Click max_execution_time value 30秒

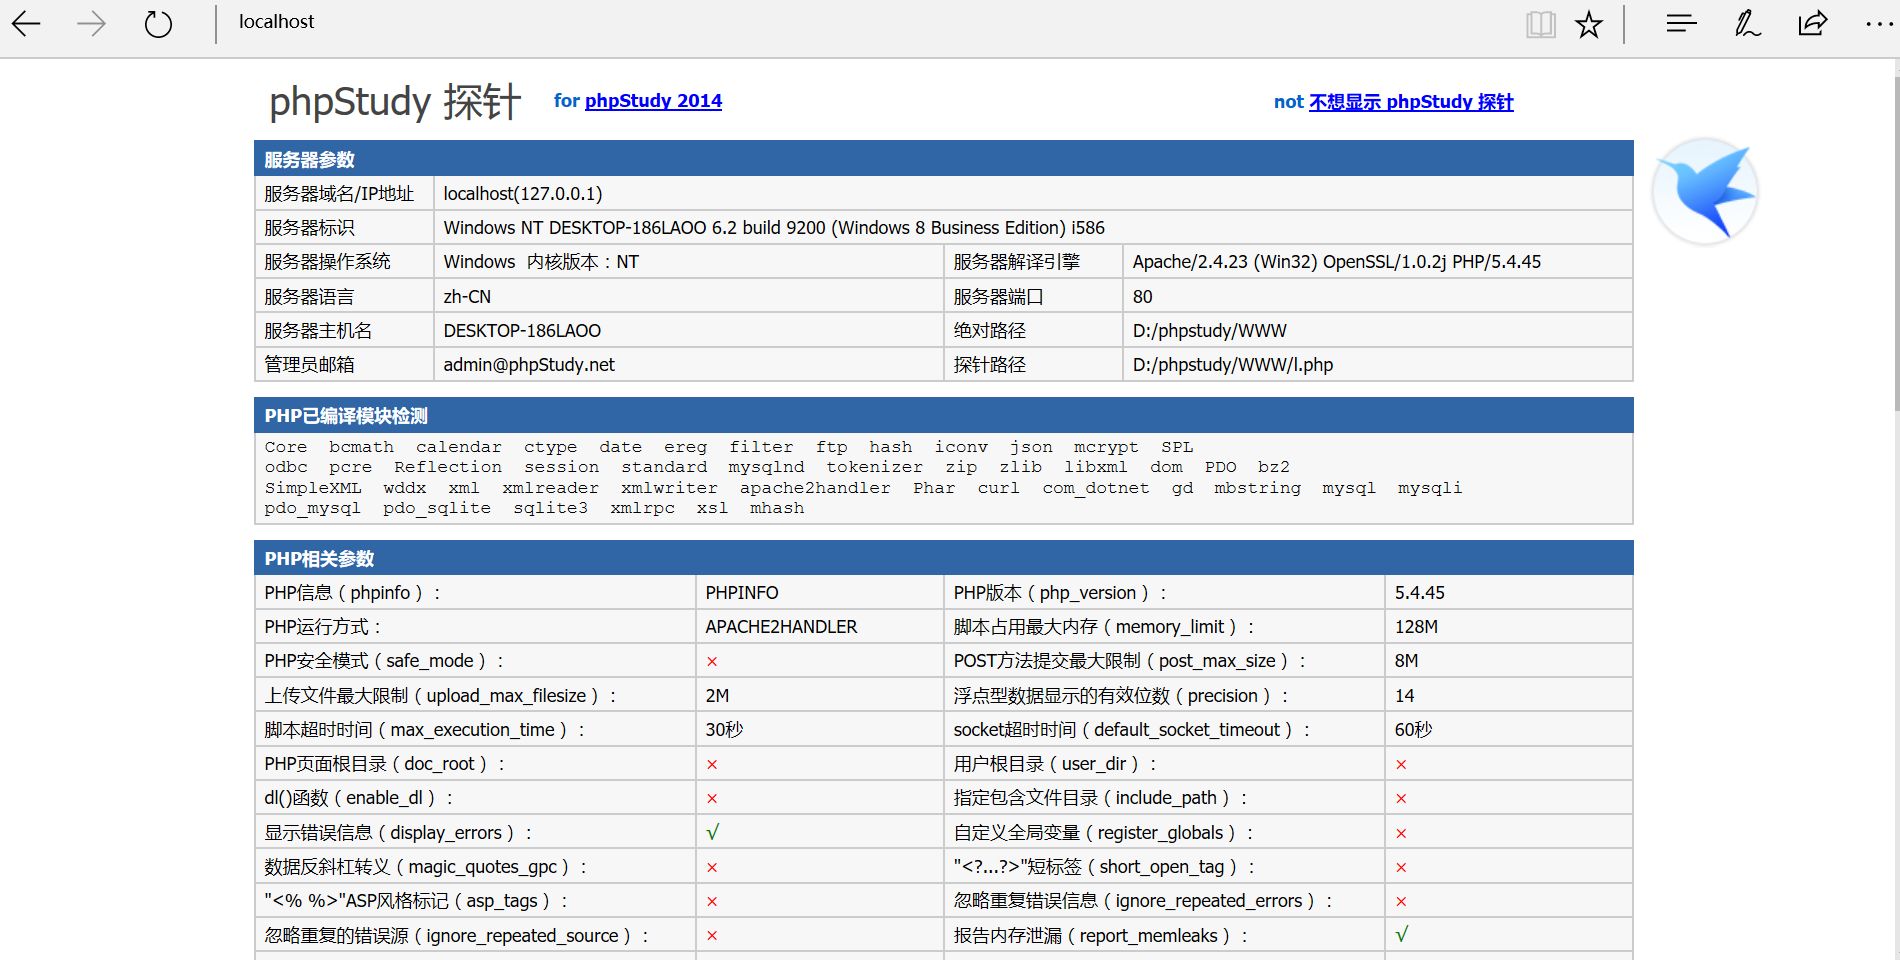pyautogui.click(x=724, y=730)
